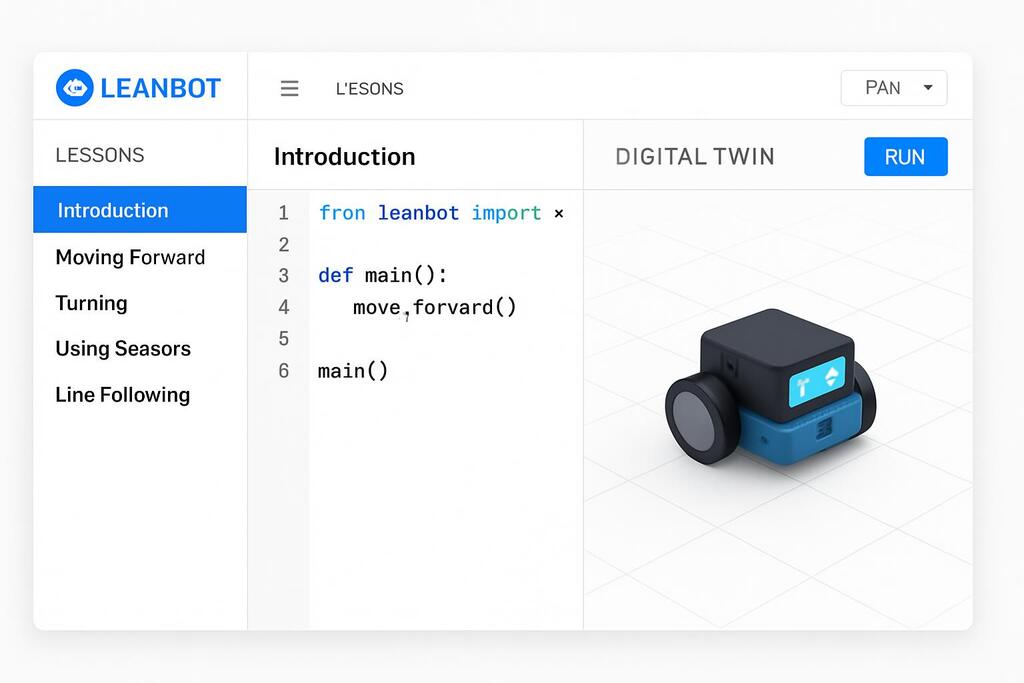This screenshot has height=683, width=1024.
Task: Click line number 2 in gutter
Action: 283,244
